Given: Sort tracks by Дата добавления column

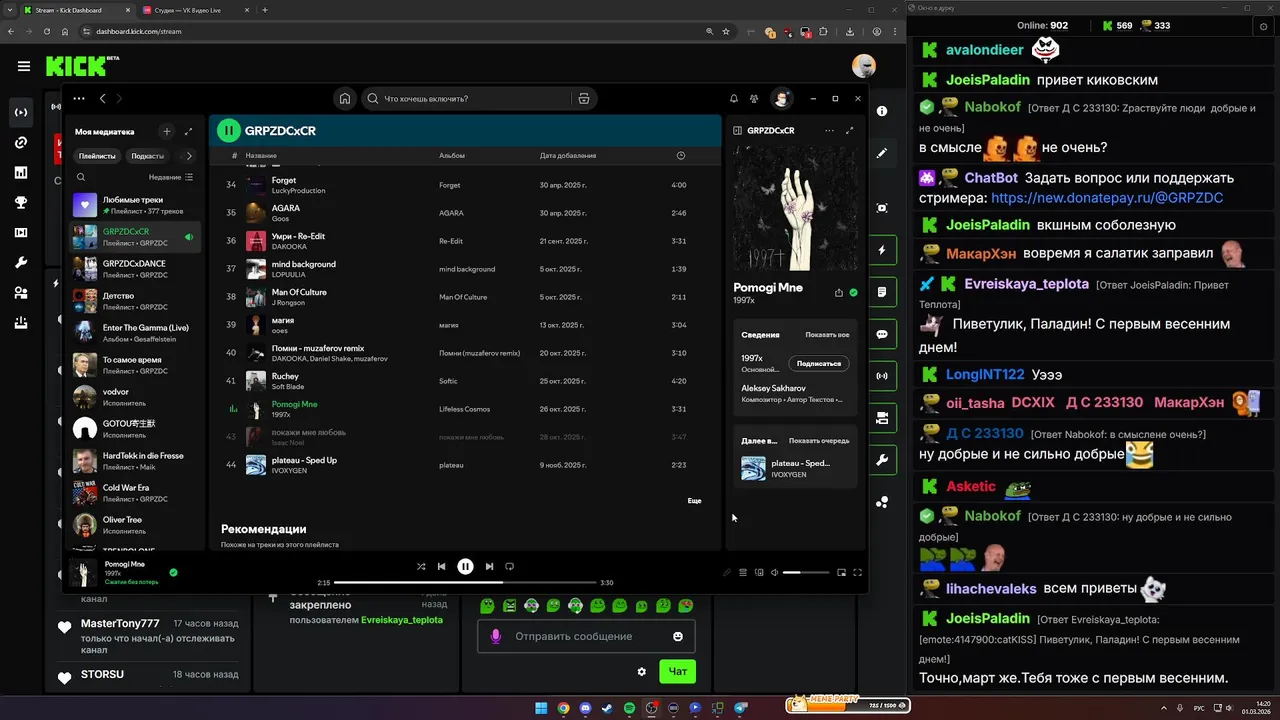Looking at the screenshot, I should pyautogui.click(x=568, y=155).
